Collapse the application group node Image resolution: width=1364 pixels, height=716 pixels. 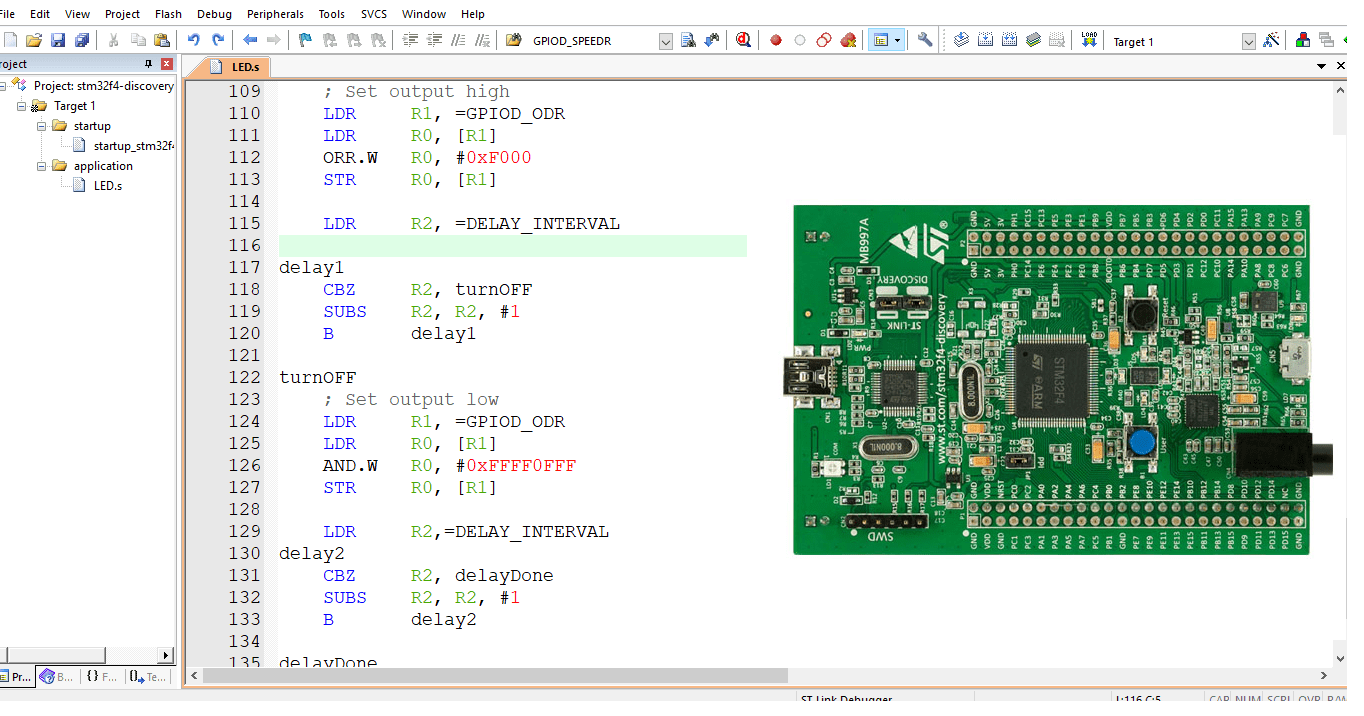(x=42, y=166)
